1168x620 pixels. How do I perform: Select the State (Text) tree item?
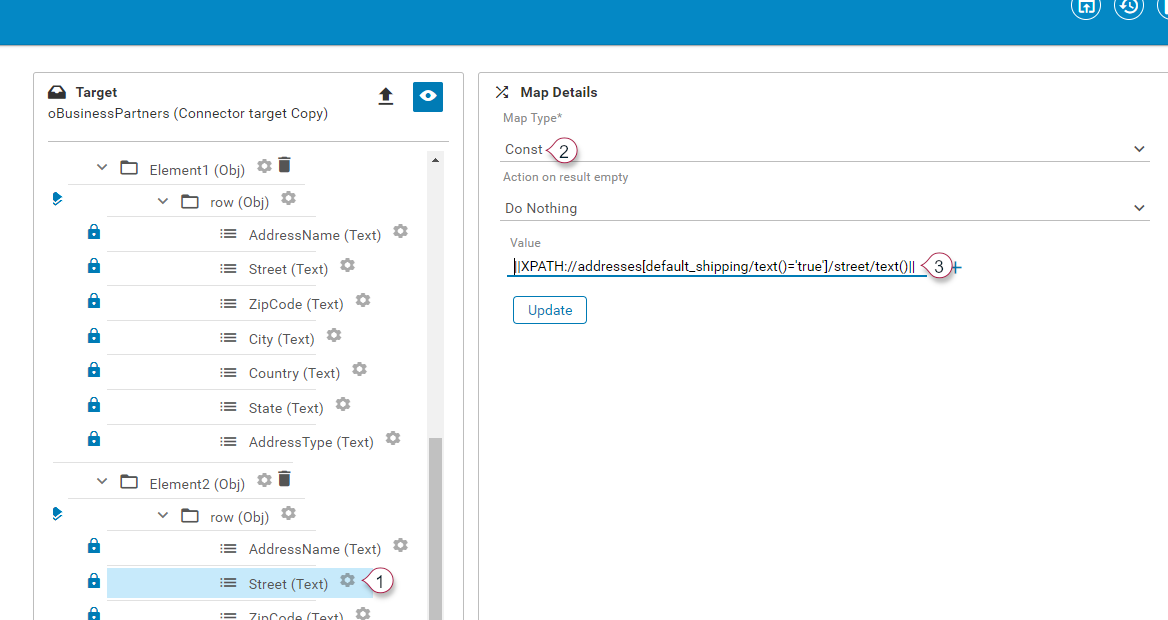[x=285, y=408]
